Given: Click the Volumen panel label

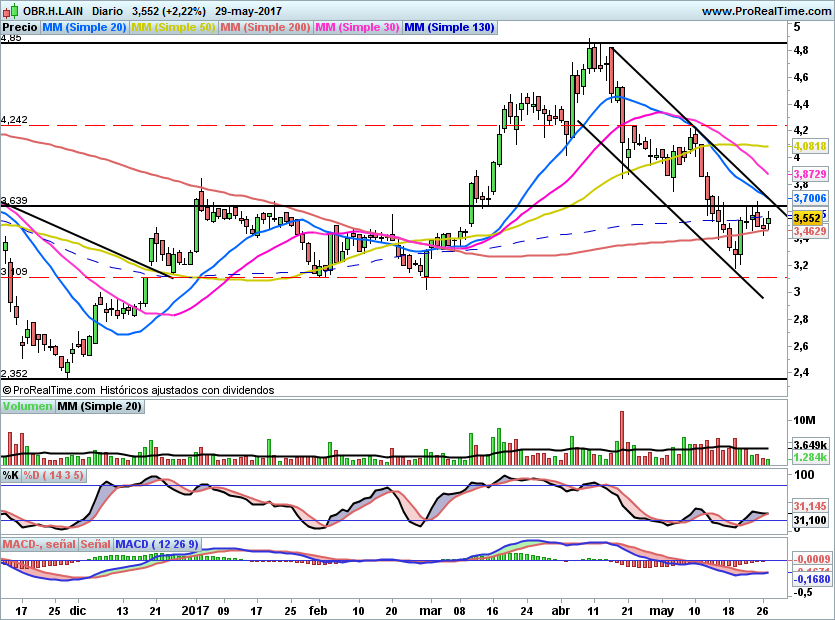Looking at the screenshot, I should (x=27, y=406).
